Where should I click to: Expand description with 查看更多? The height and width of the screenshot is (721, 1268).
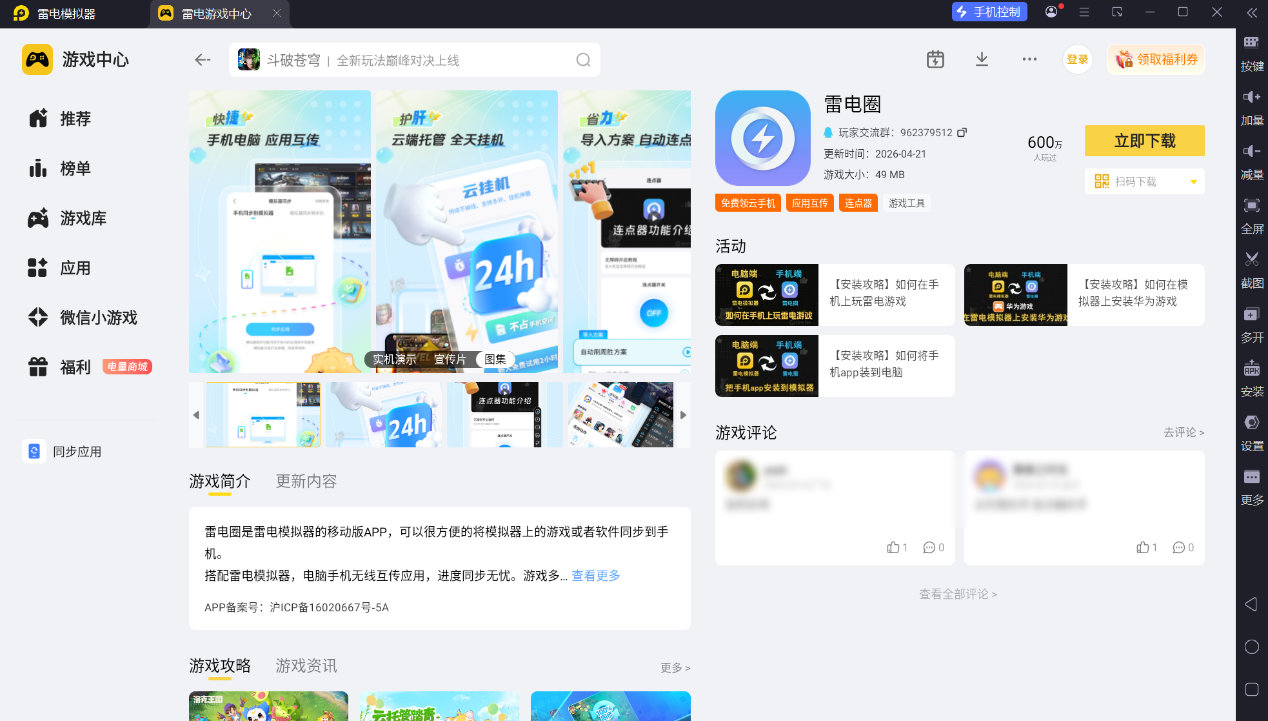click(596, 575)
